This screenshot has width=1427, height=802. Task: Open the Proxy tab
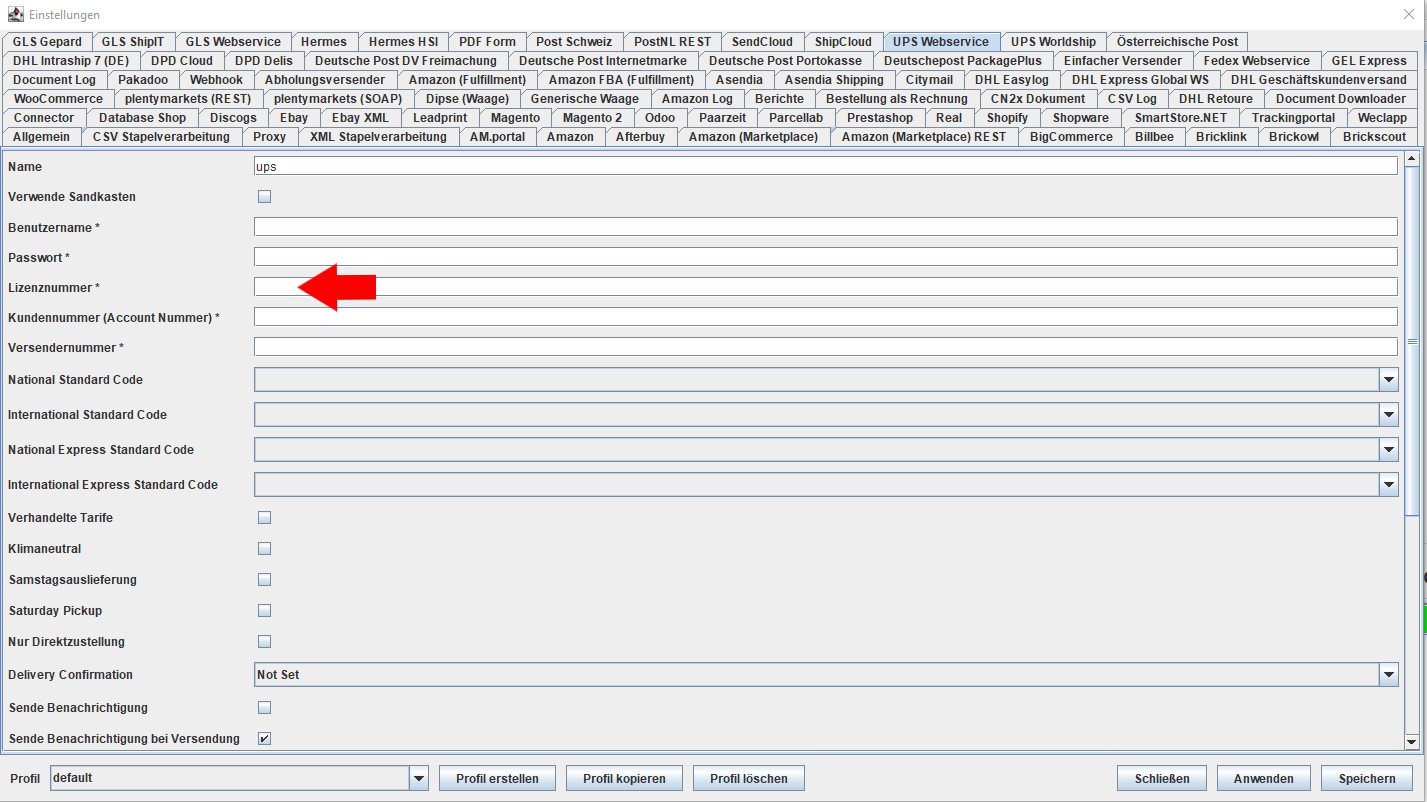270,137
